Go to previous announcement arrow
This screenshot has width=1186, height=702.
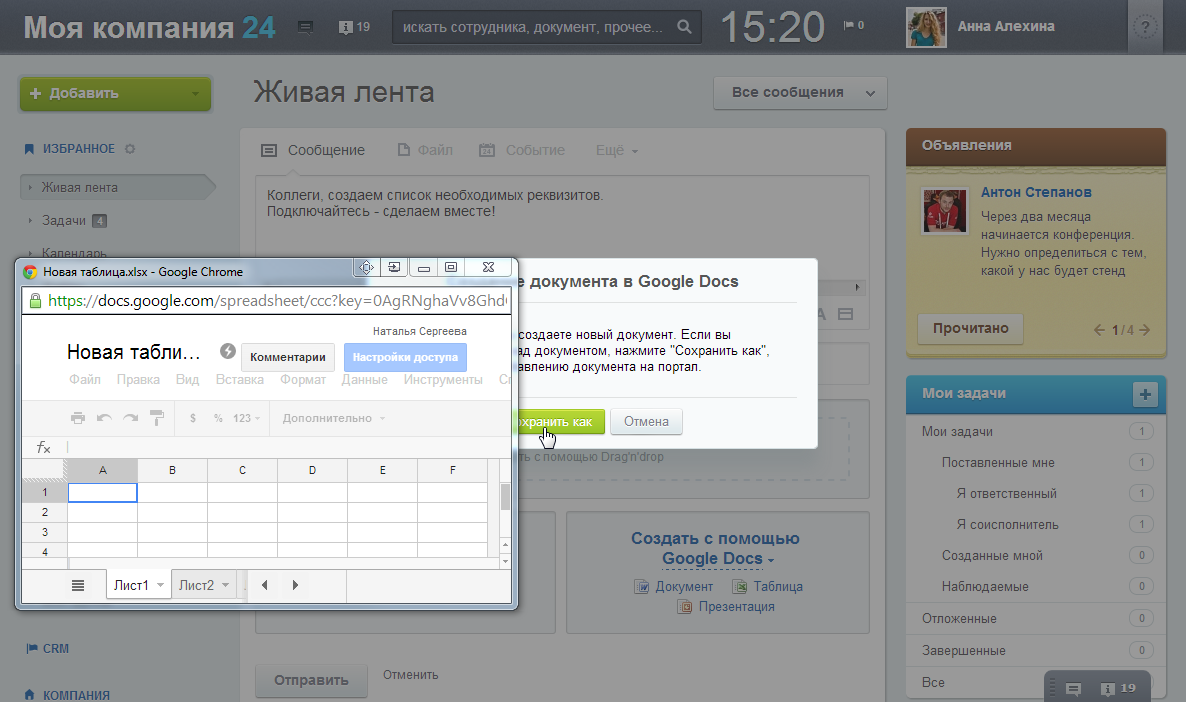[x=1099, y=330]
